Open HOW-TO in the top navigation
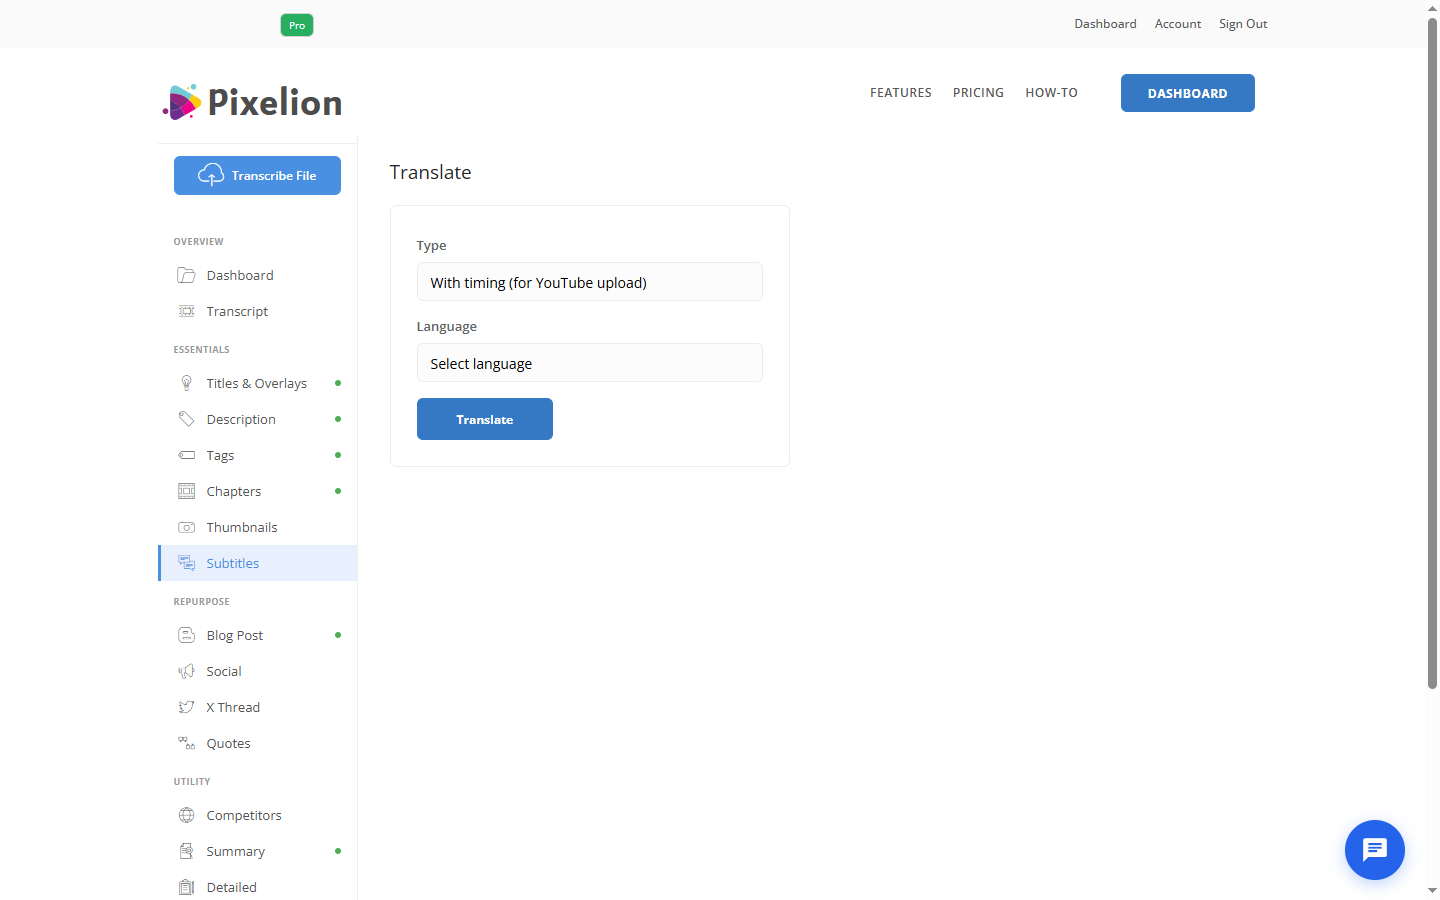 pyautogui.click(x=1051, y=93)
